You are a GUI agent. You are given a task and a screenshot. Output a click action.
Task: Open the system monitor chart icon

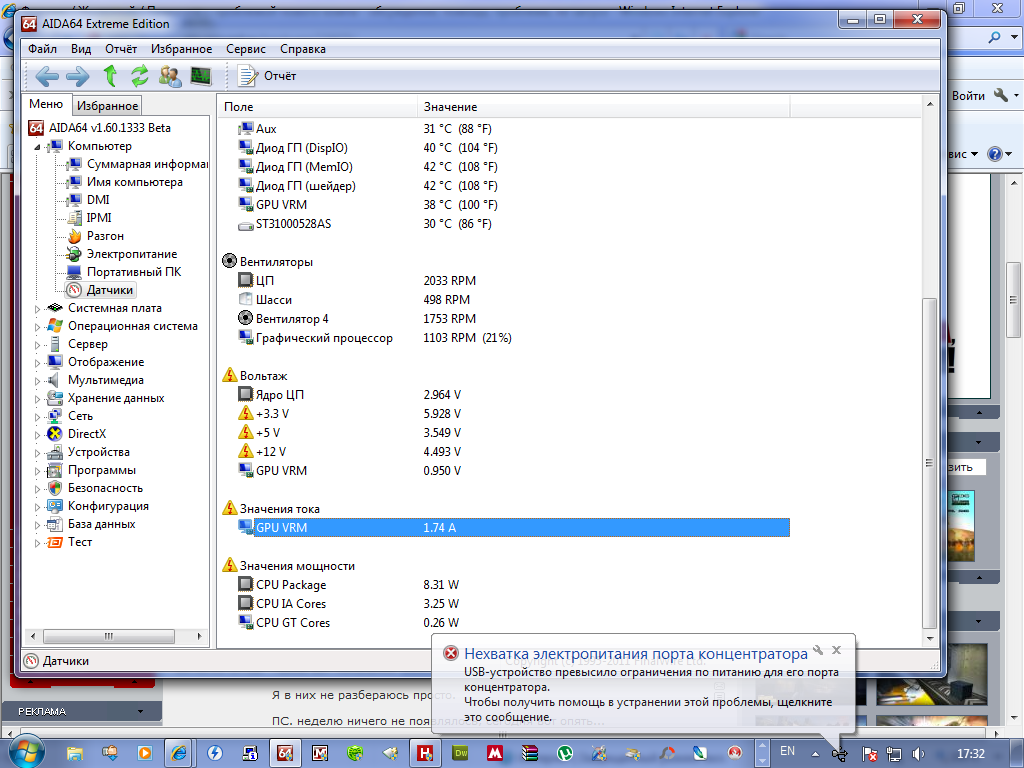200,76
